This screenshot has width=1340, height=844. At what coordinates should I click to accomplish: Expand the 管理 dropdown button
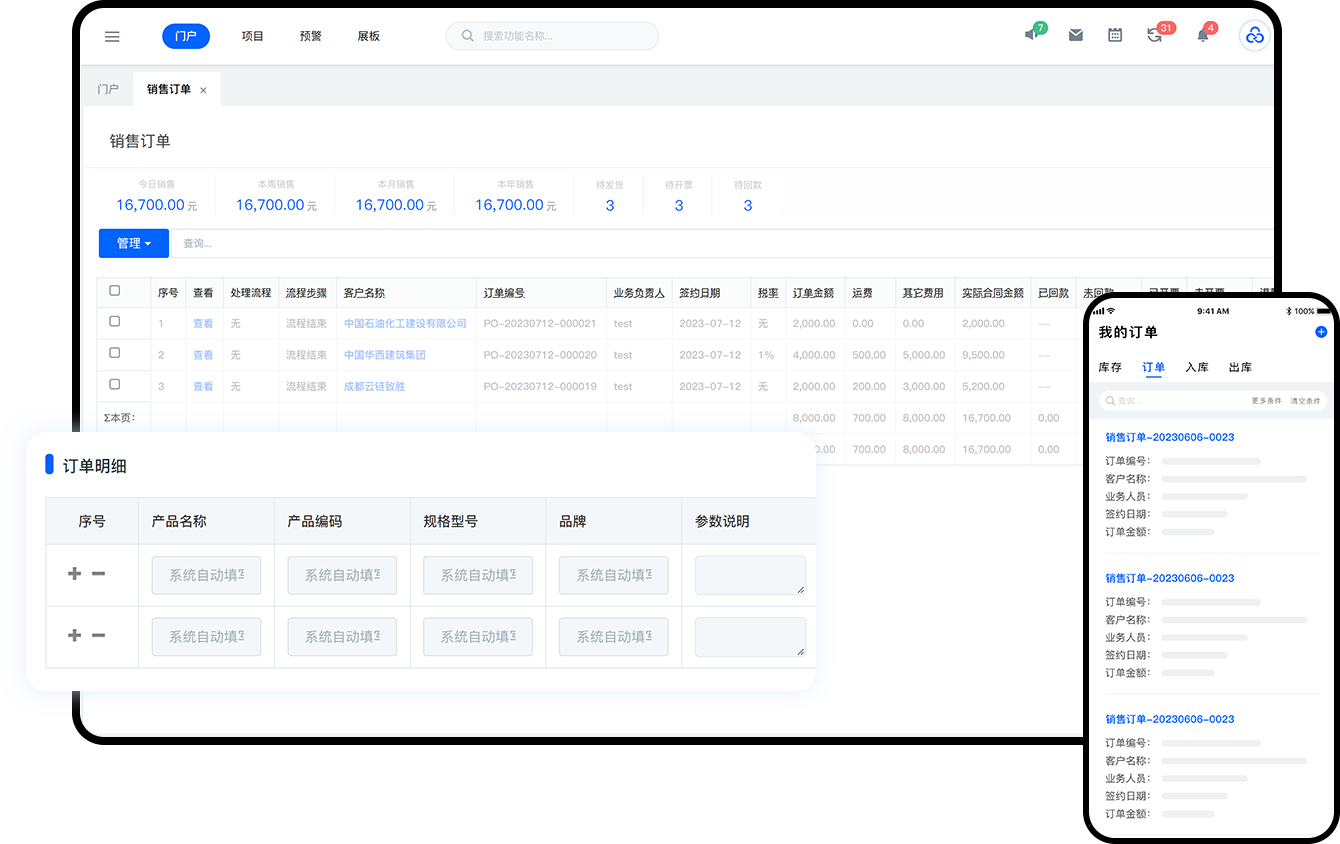pyautogui.click(x=133, y=244)
